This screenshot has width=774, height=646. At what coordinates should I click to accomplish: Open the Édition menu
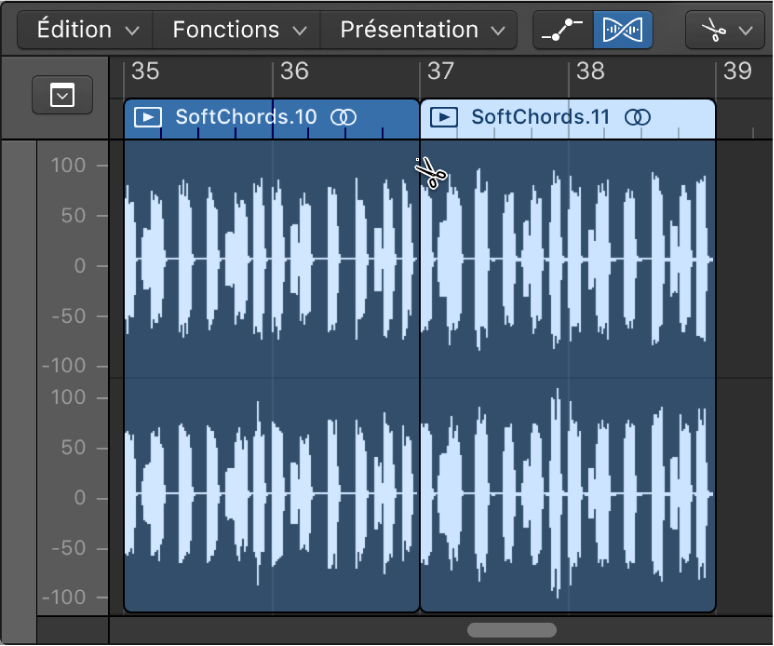point(87,30)
